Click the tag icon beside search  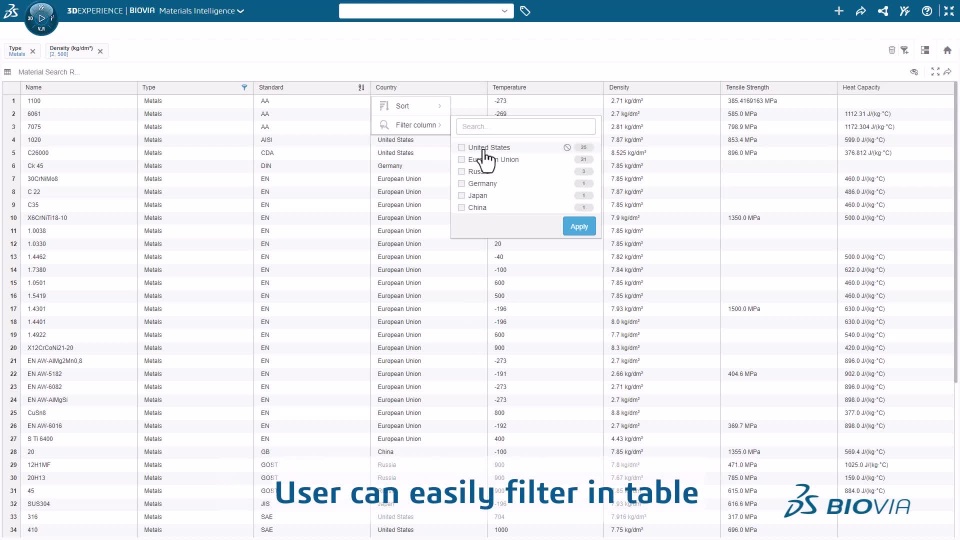coord(525,11)
